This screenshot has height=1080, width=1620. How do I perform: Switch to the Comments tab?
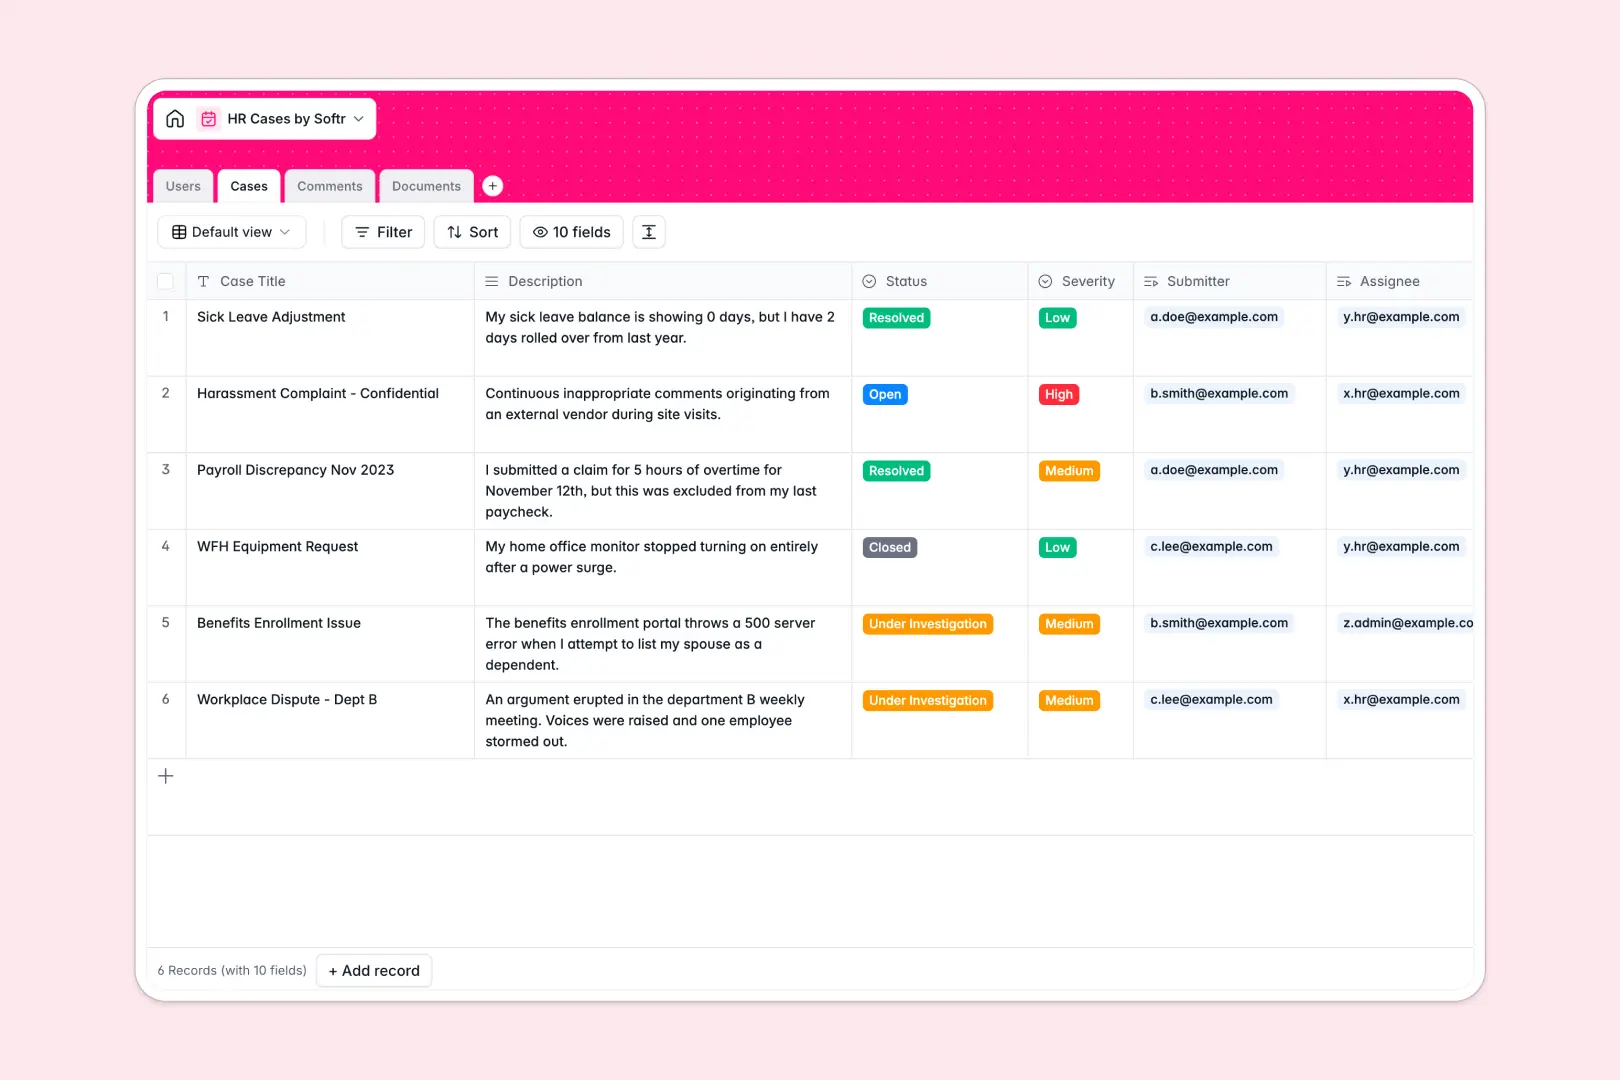tap(329, 185)
